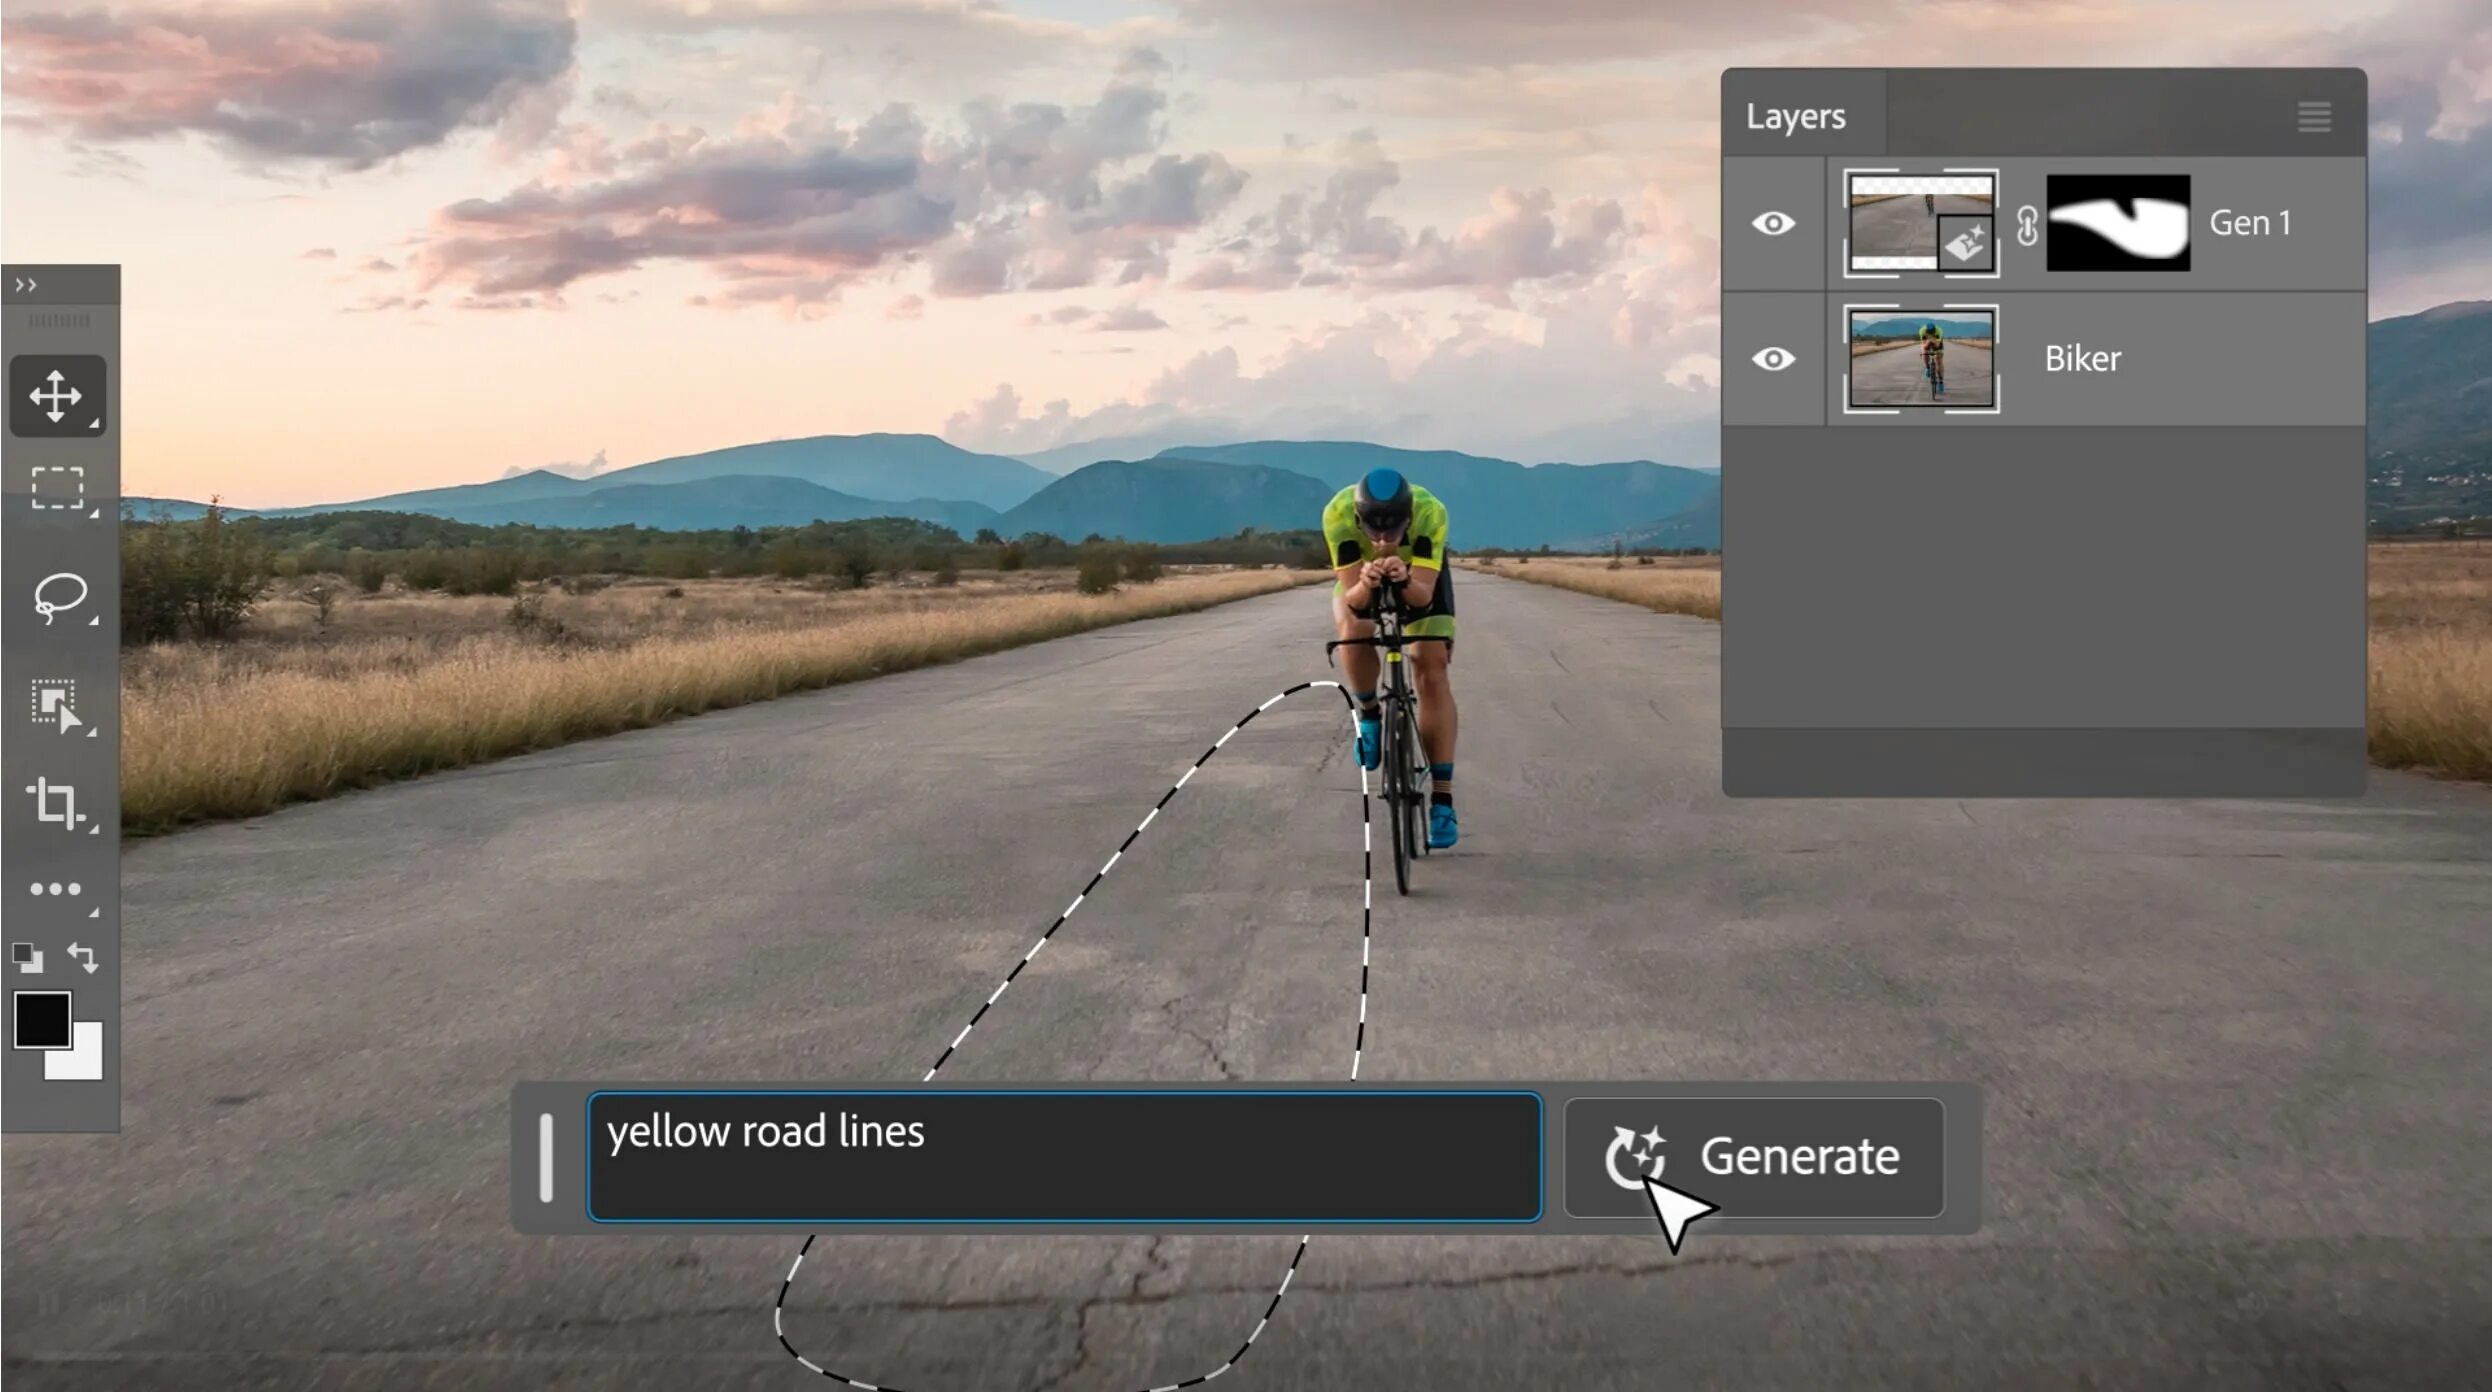
Task: Select the Rectangular Marquee tool
Action: click(x=57, y=489)
